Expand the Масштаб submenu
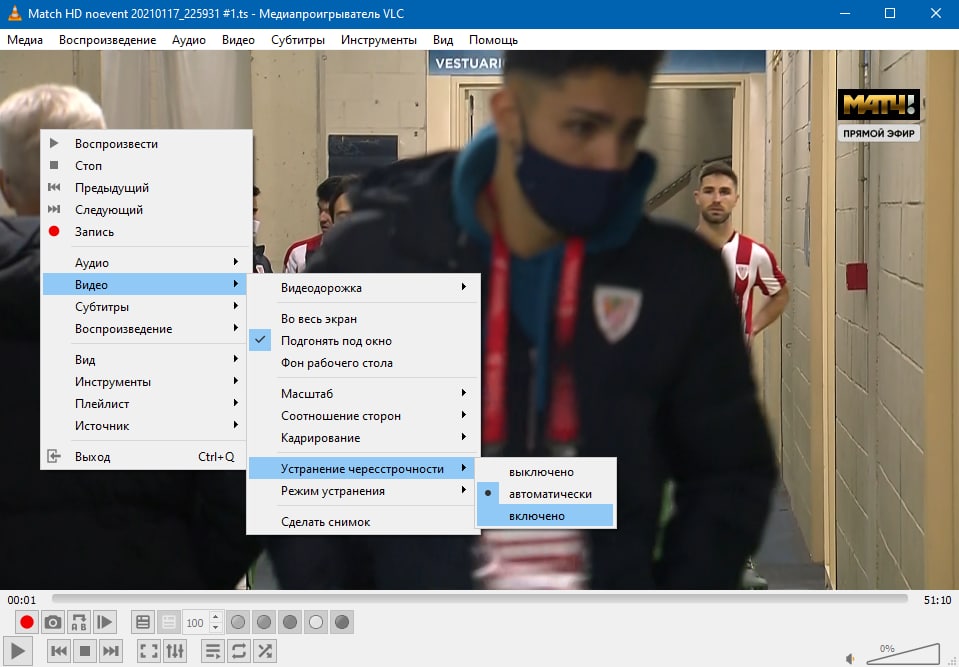 (363, 394)
